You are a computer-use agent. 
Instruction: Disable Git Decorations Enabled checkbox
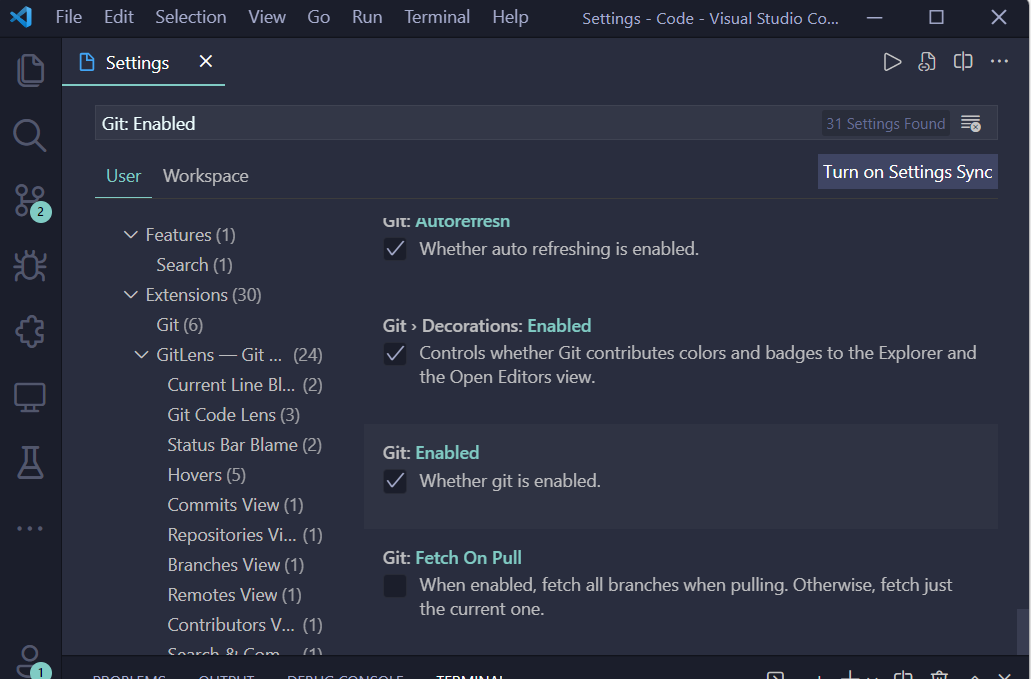[x=396, y=353]
